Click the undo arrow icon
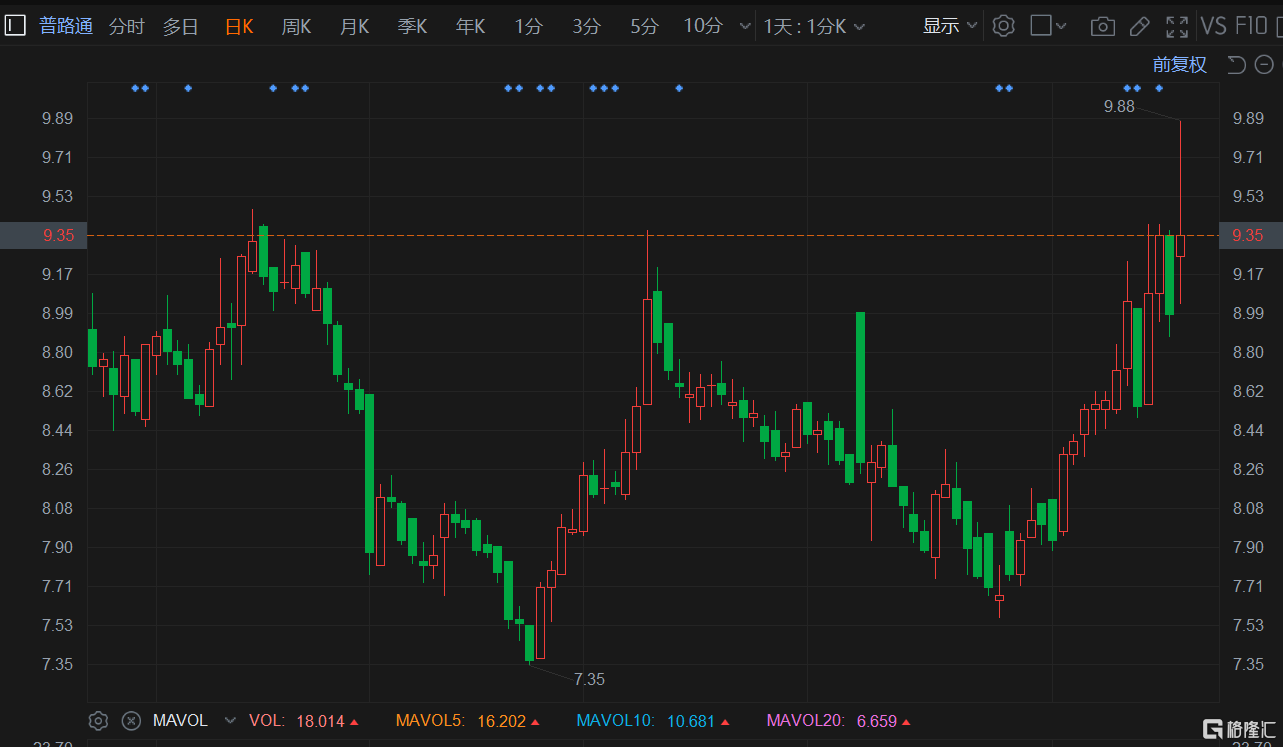1283x747 pixels. click(x=1236, y=65)
